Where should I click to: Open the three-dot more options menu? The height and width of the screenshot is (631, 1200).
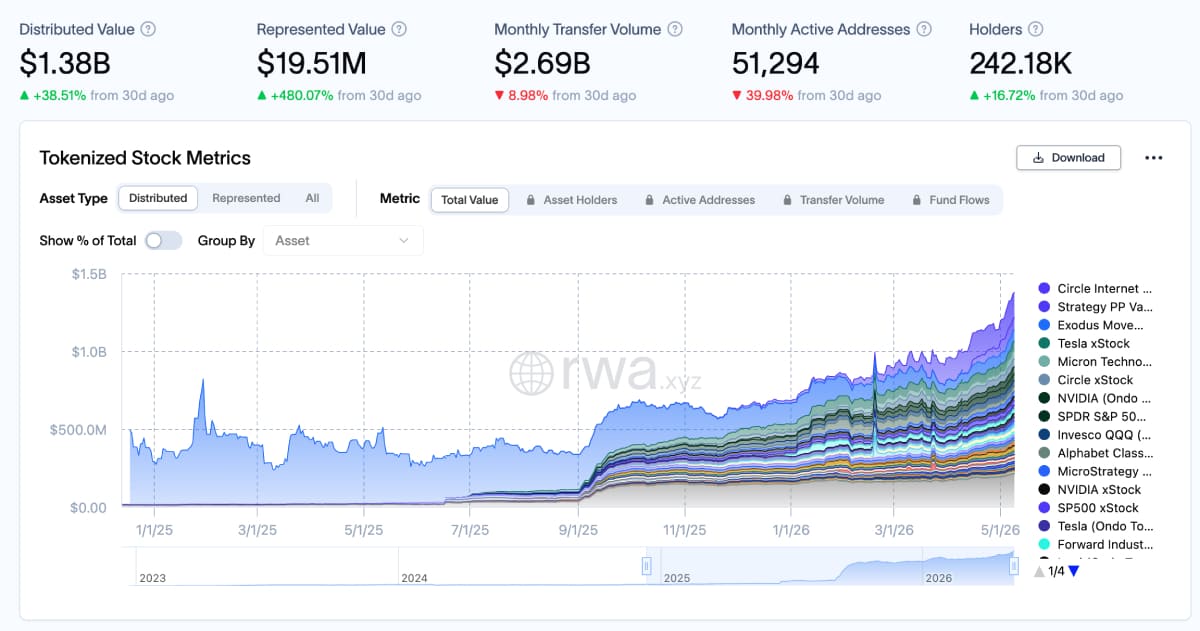(1153, 158)
